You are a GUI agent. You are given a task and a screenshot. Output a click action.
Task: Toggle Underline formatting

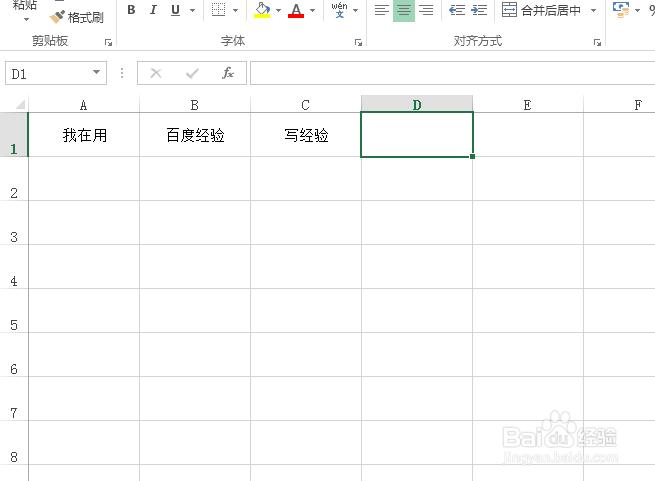click(x=175, y=10)
